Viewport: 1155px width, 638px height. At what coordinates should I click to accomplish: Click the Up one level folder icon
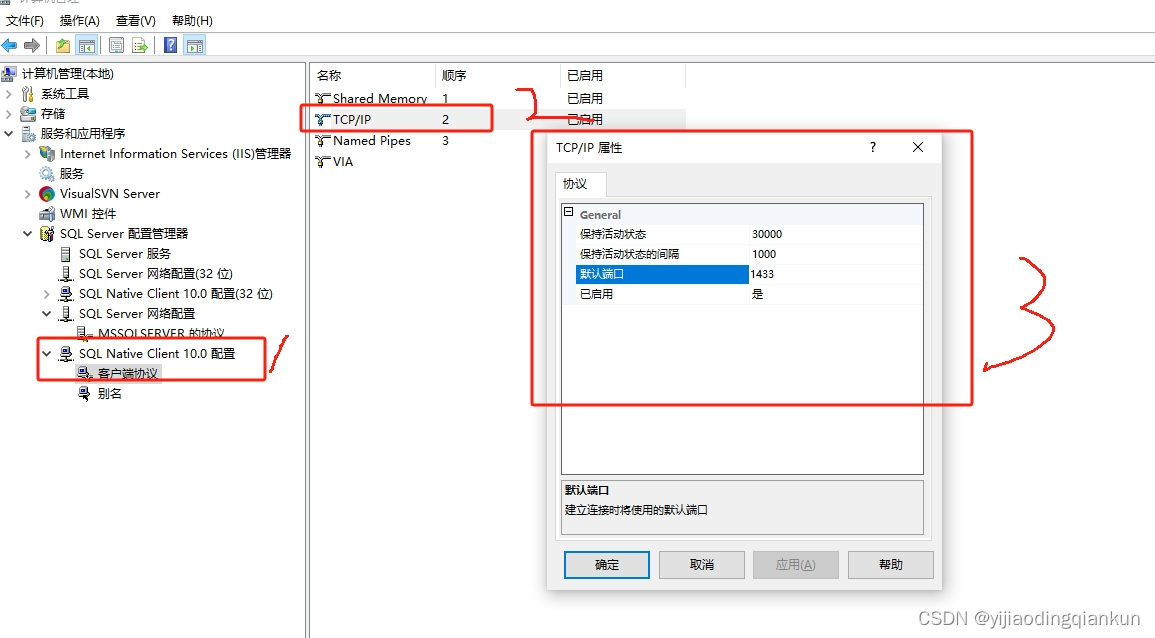(x=63, y=46)
